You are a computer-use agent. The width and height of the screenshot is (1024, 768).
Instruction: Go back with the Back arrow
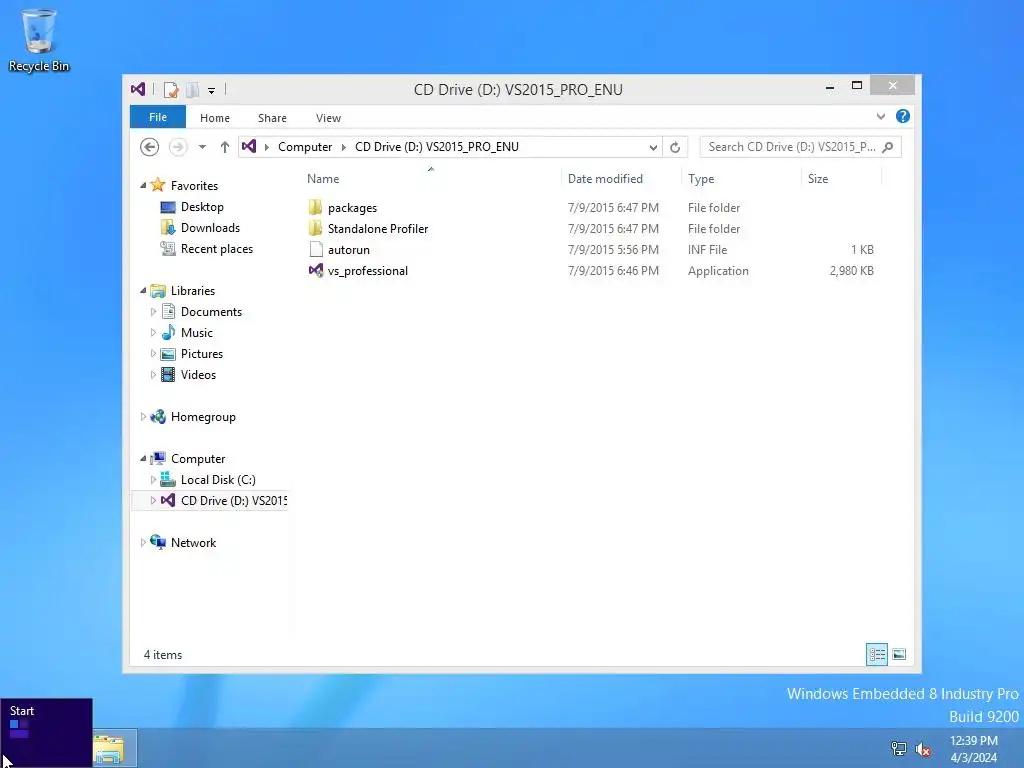(150, 147)
